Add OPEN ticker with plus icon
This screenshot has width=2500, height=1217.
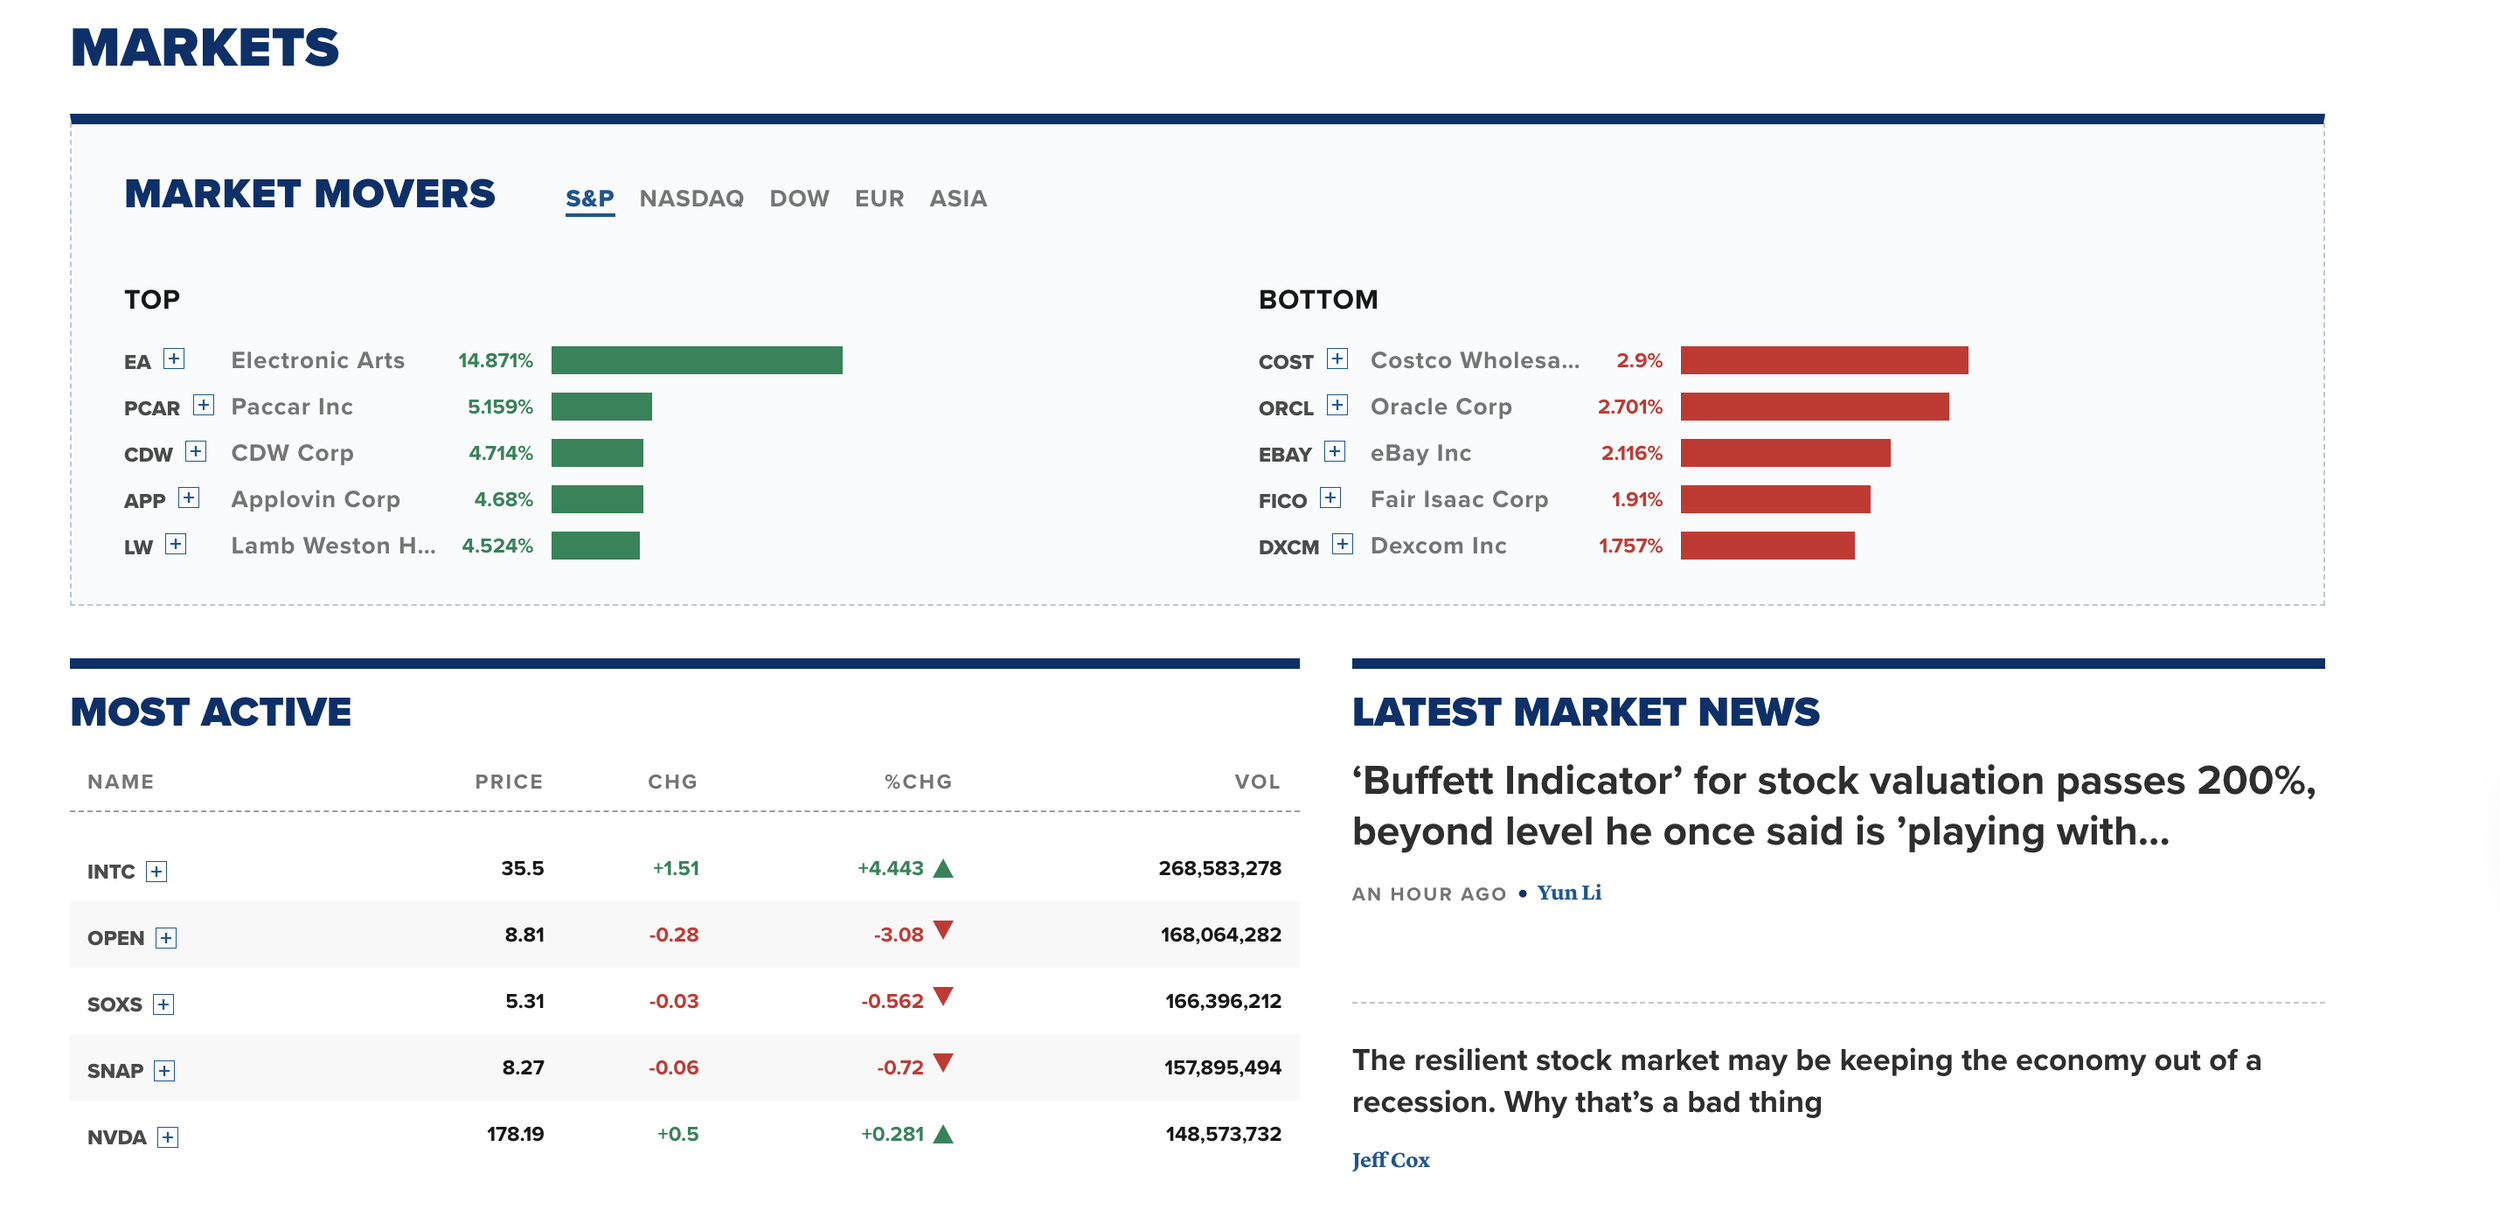[166, 938]
